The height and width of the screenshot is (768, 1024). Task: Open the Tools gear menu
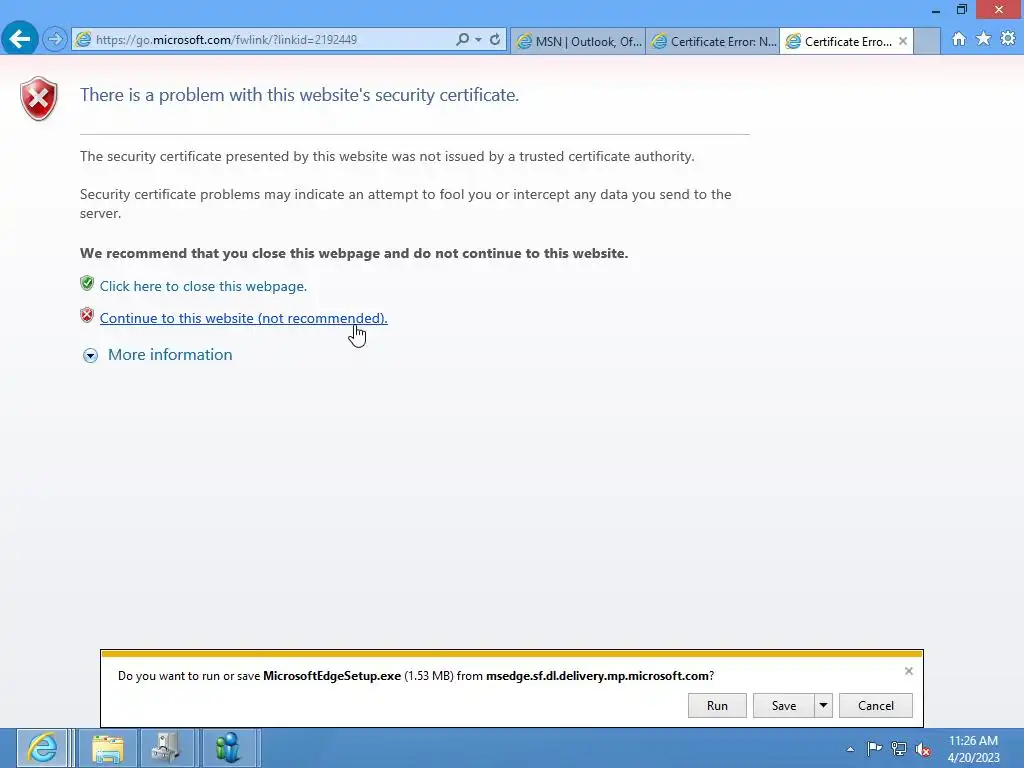click(1008, 39)
